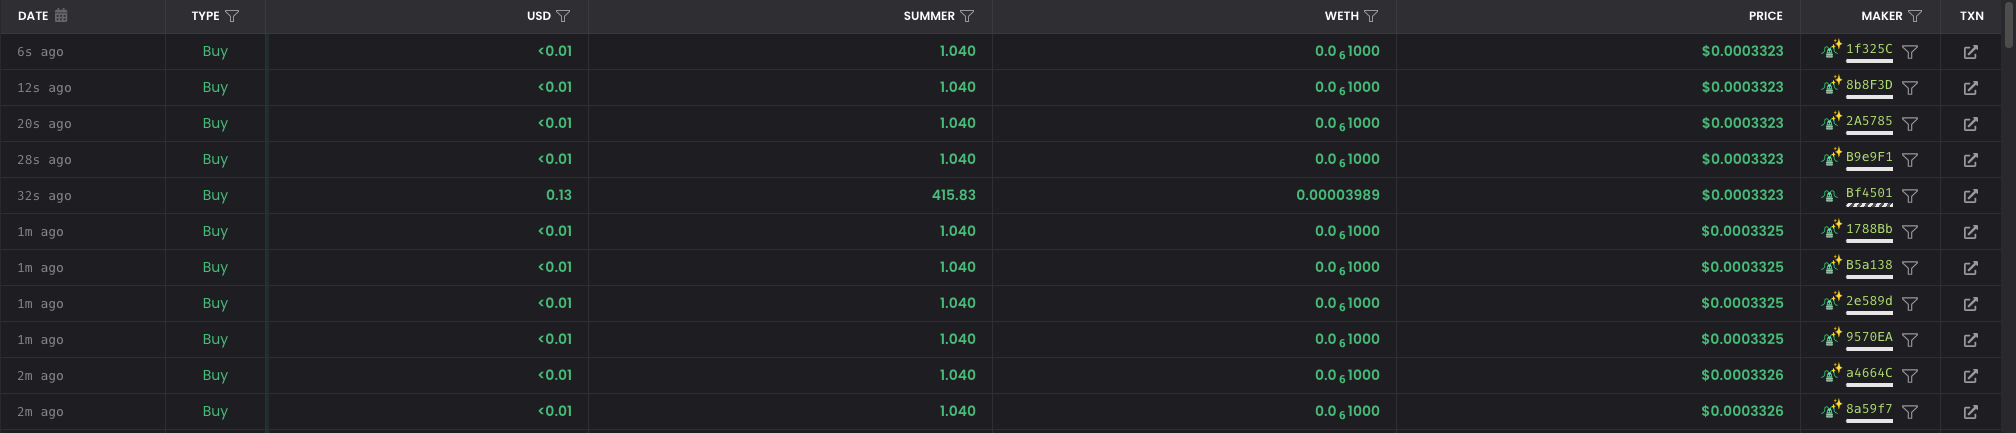The image size is (2016, 433).
Task: Click the MAKER header filter icon
Action: [x=1915, y=16]
